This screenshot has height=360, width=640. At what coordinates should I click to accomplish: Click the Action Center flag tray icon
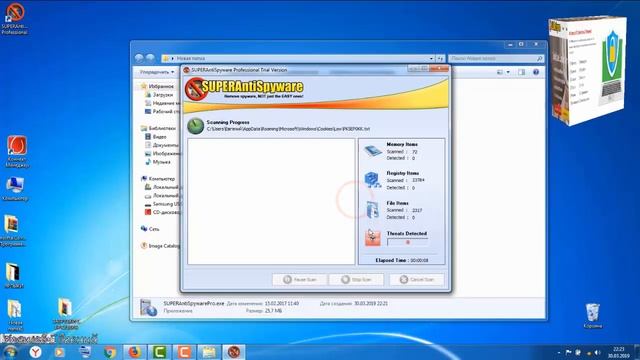568,352
